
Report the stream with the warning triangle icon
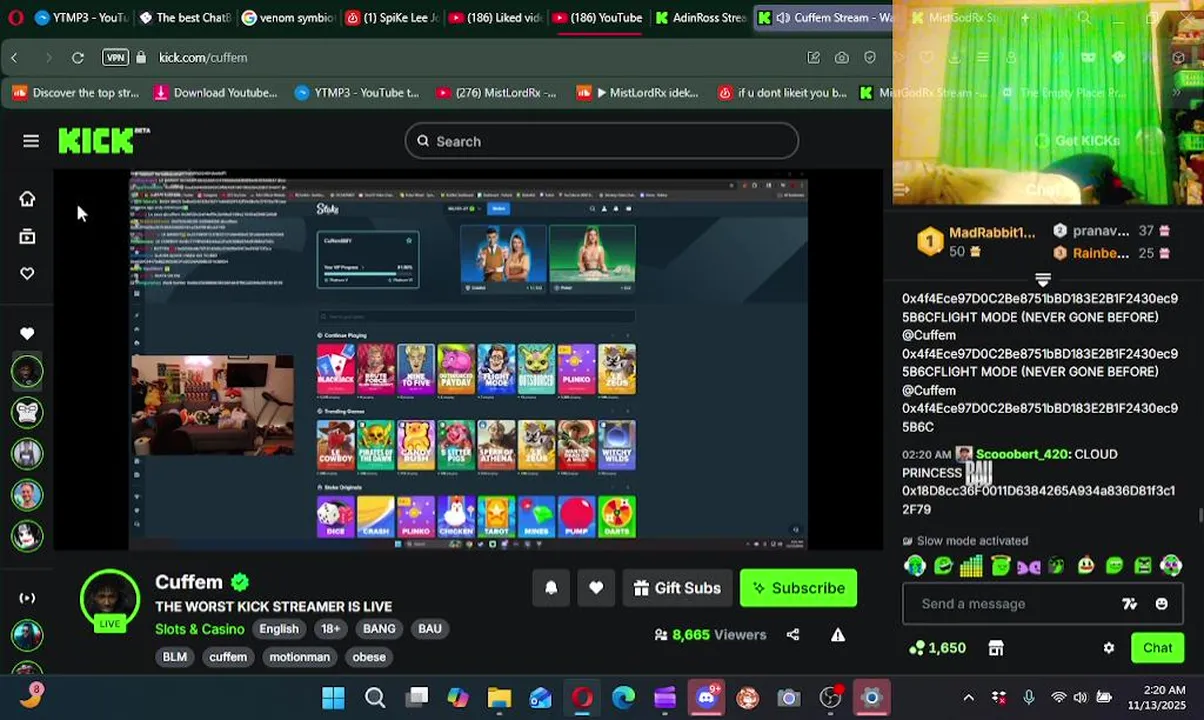(838, 634)
